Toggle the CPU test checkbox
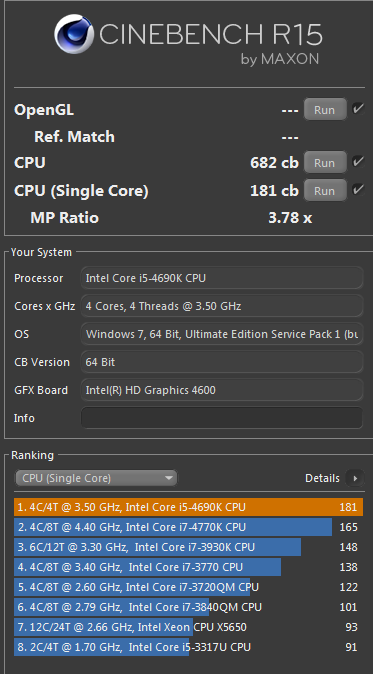Screen dimensions: 373x674 coord(358,162)
